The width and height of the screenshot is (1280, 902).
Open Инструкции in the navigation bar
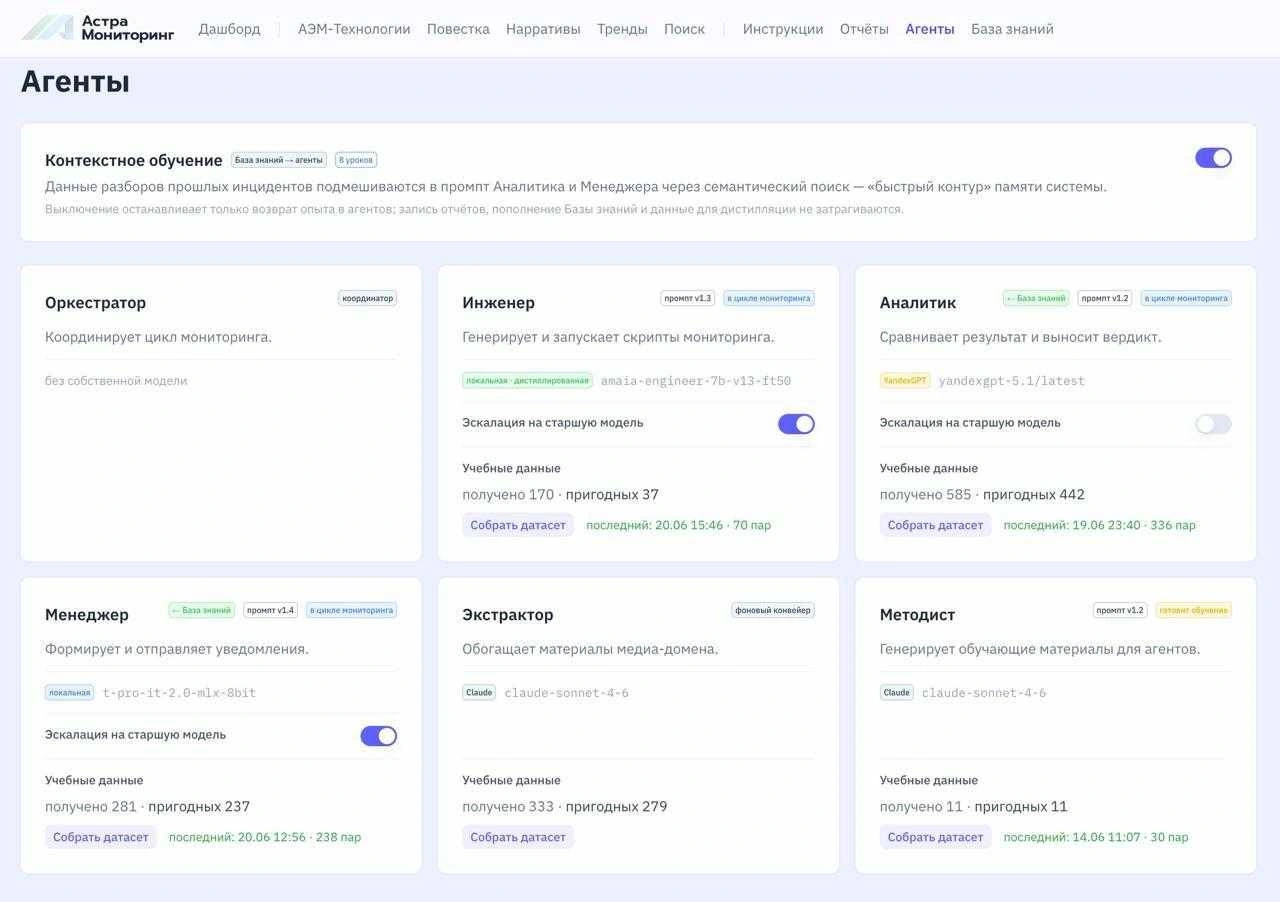783,29
